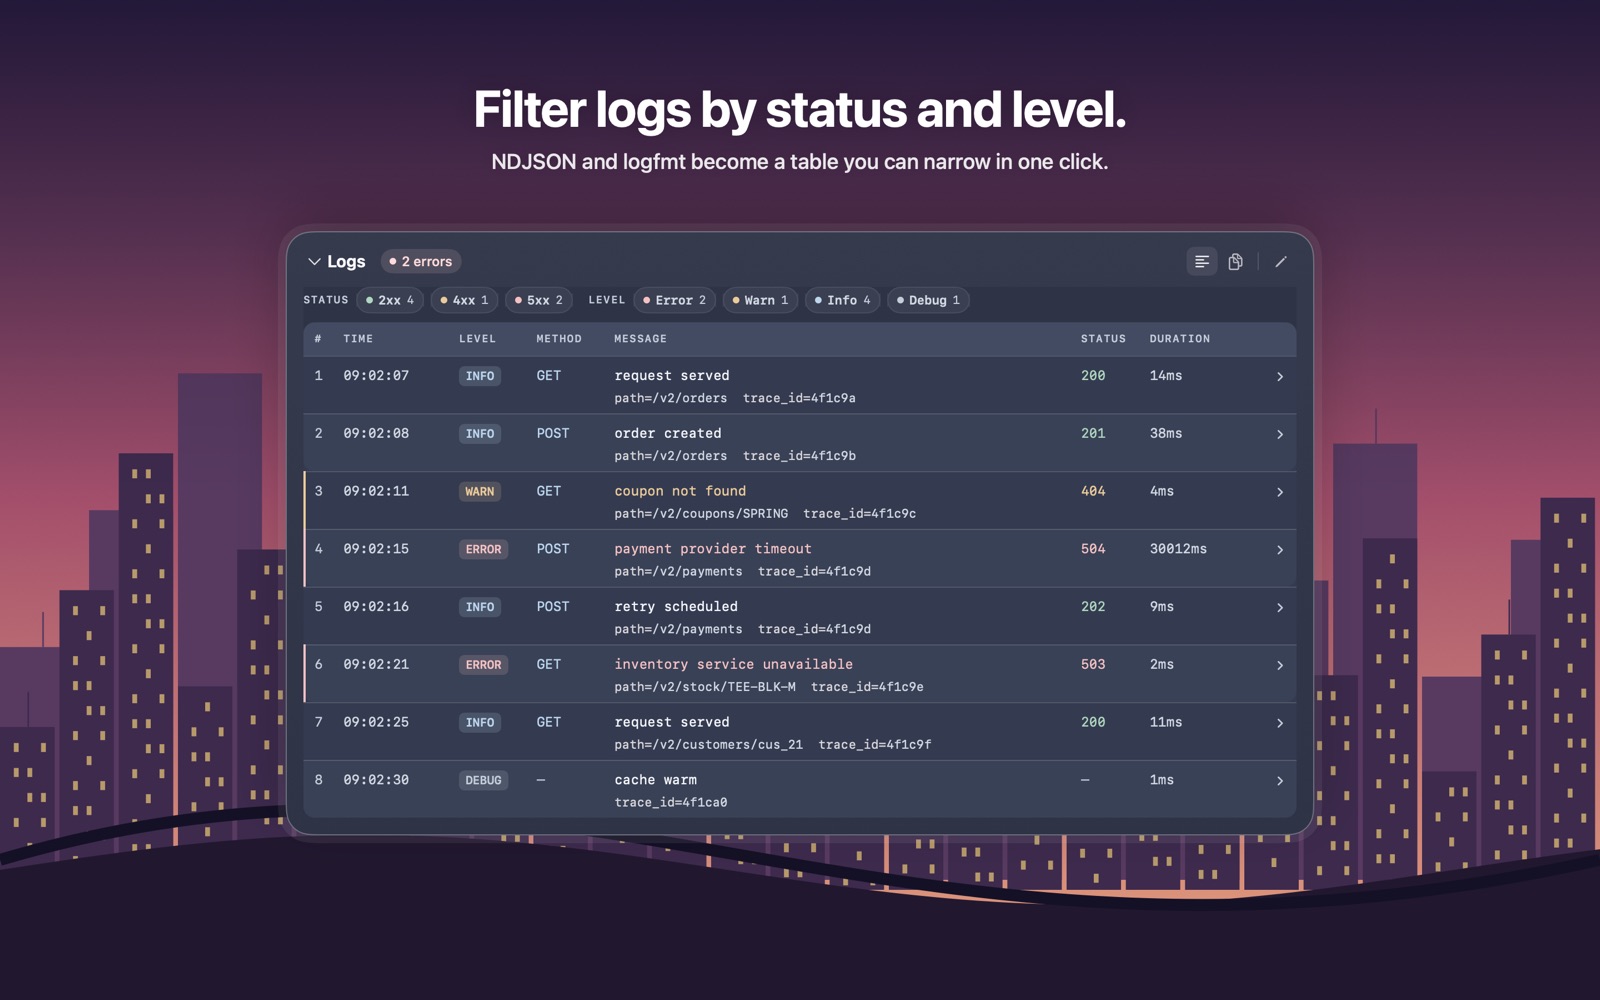Click trace_id=4f1ca0 detail text
The height and width of the screenshot is (1000, 1600).
pos(671,803)
